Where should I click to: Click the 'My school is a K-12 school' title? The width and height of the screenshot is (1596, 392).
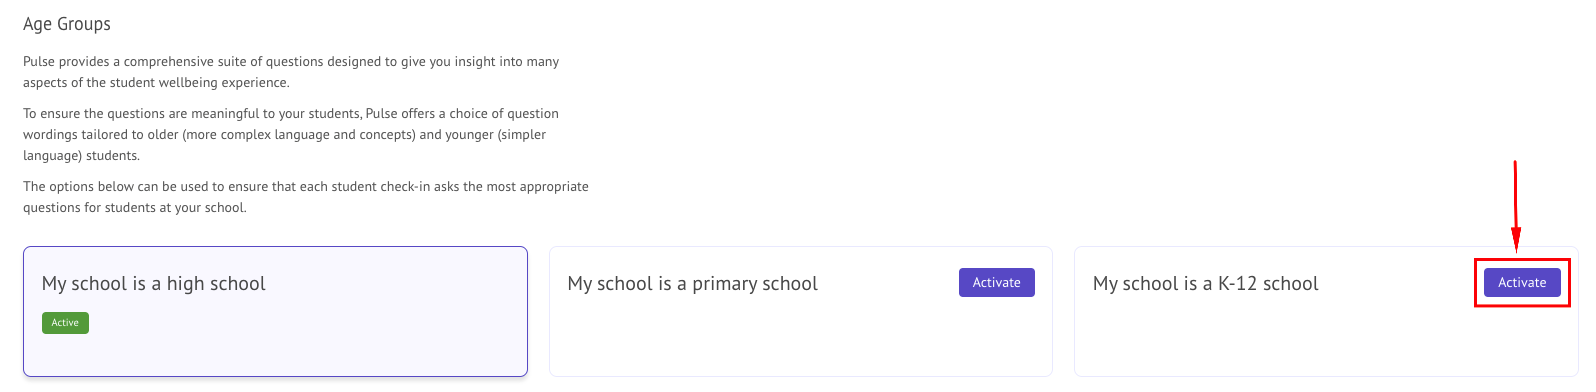point(1205,283)
